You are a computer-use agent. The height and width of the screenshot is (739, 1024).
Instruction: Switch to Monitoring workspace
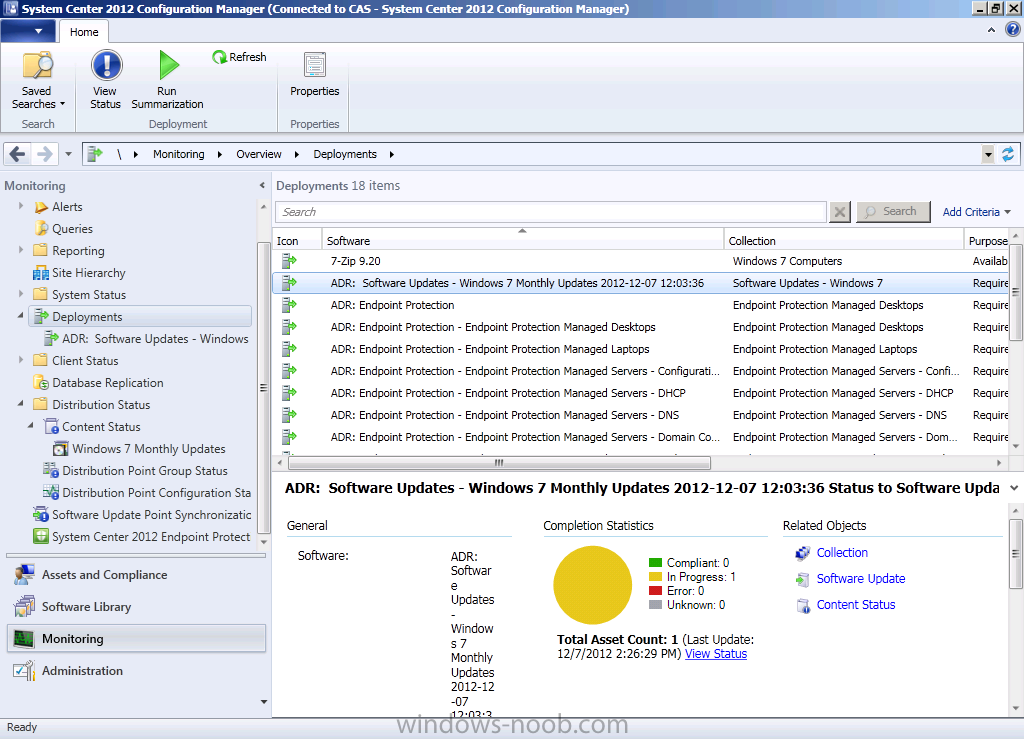136,638
